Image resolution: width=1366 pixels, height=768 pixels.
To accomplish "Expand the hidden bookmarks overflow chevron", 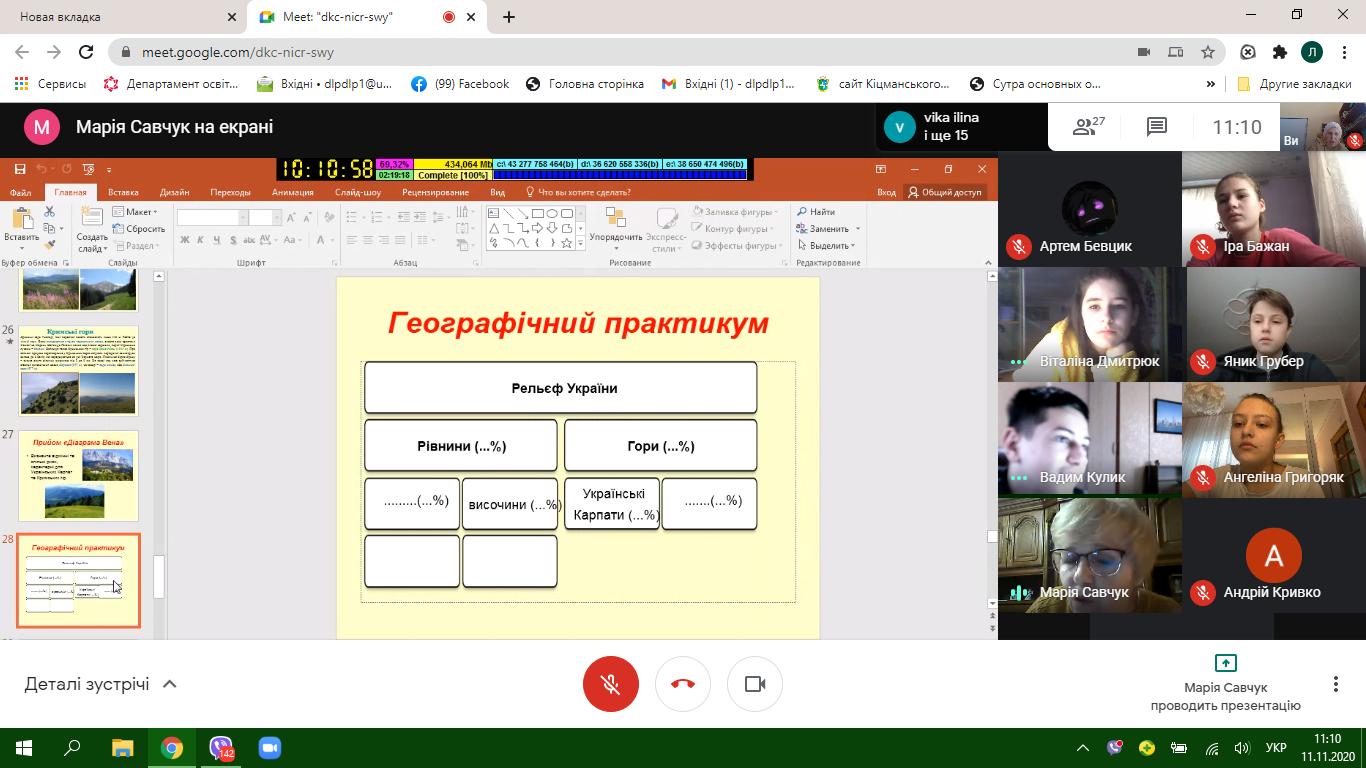I will click(1210, 84).
